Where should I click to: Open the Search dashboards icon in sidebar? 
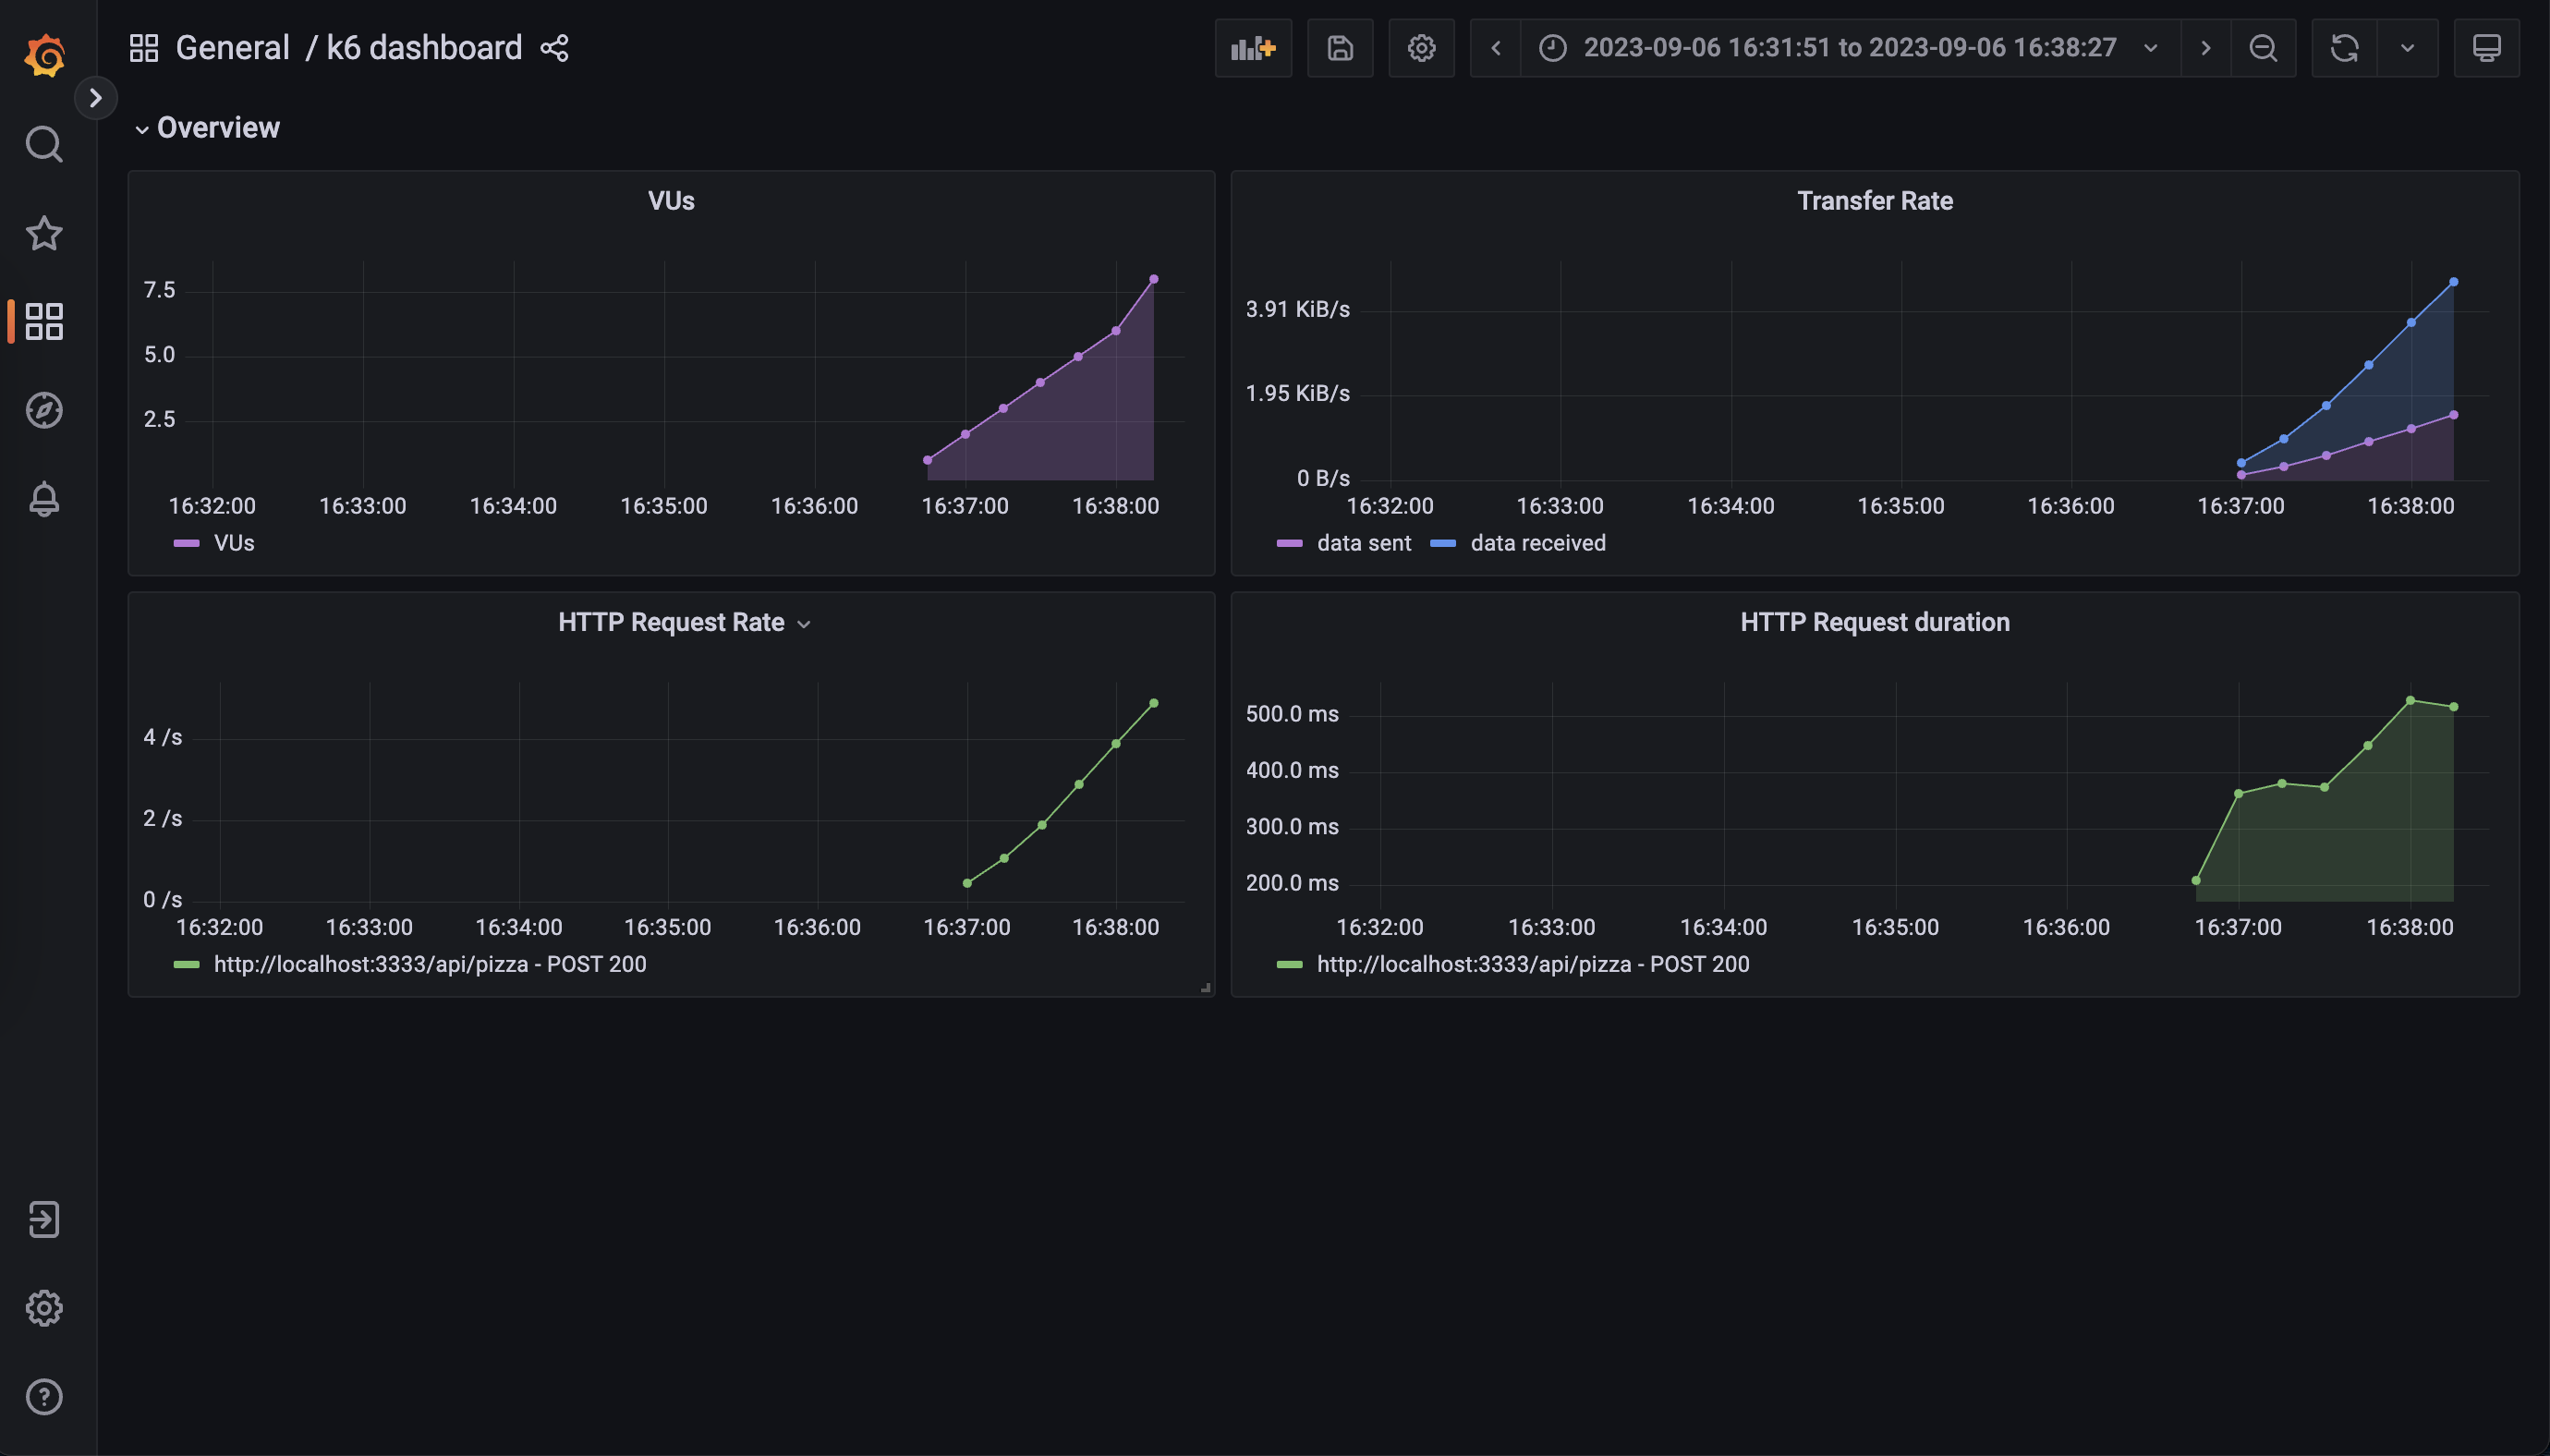tap(44, 144)
